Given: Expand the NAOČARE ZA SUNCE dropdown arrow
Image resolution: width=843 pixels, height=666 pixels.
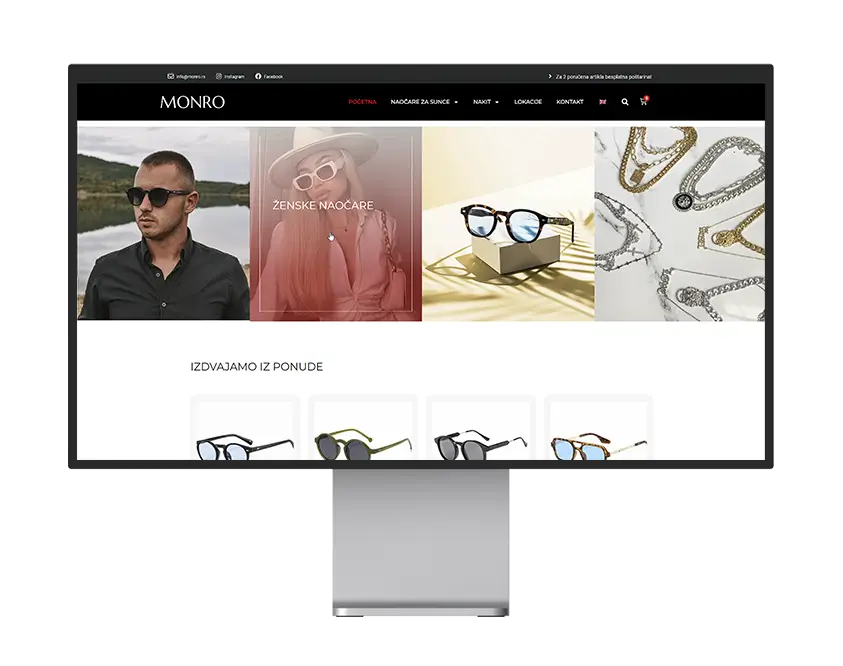Looking at the screenshot, I should (x=456, y=102).
